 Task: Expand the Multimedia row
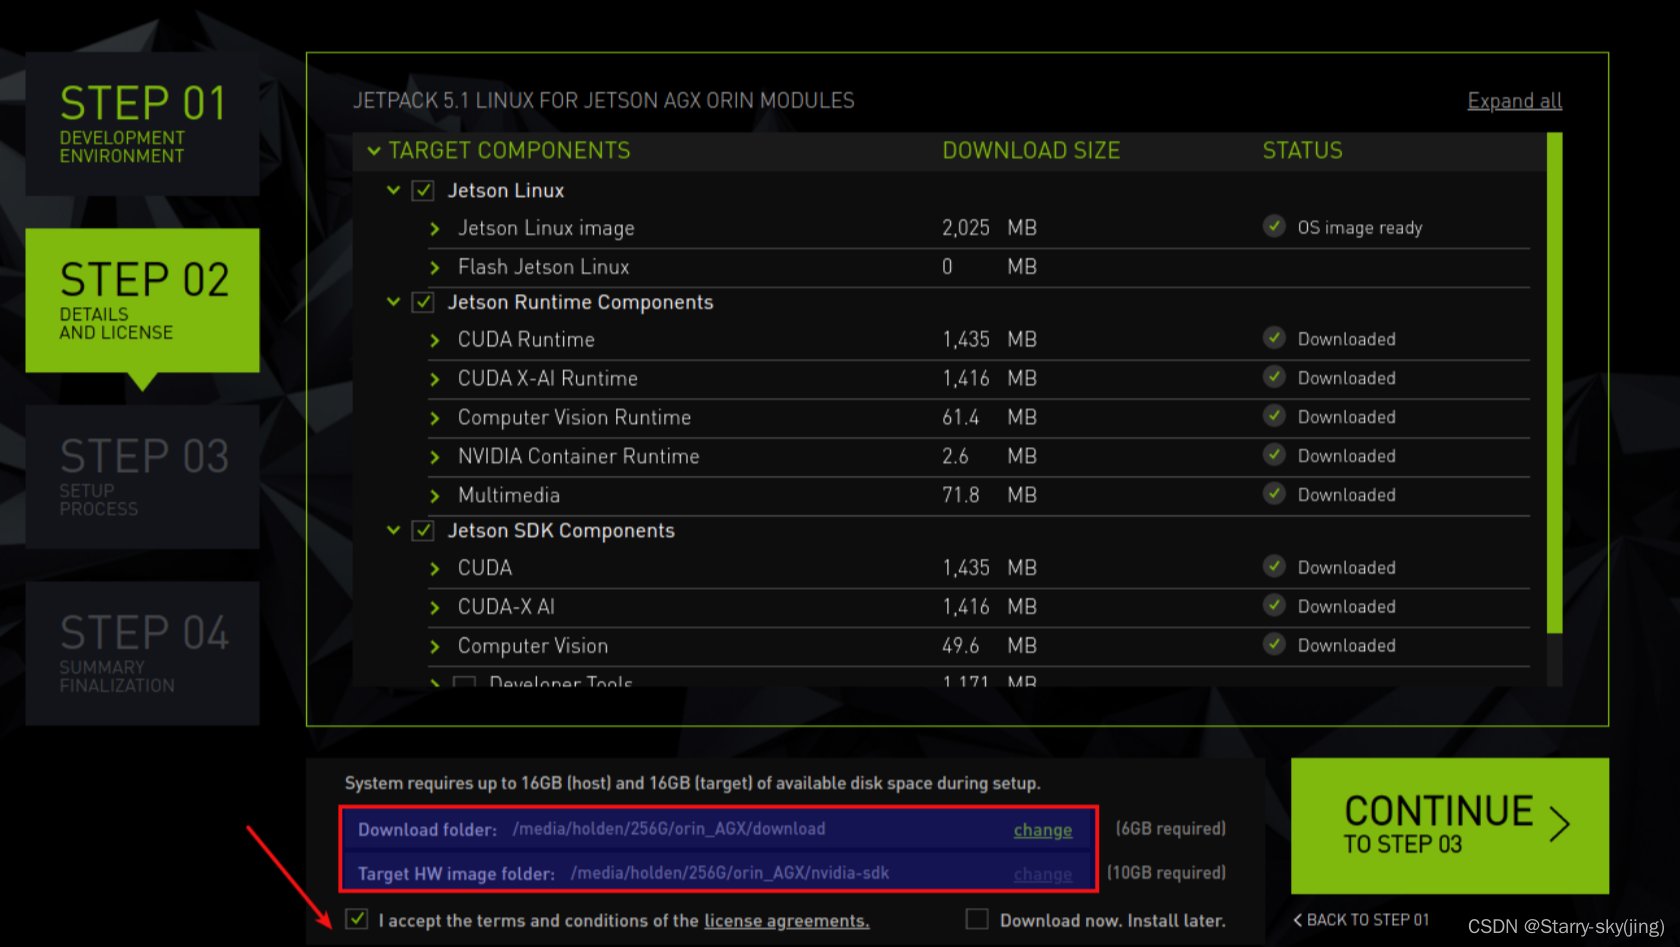(x=434, y=497)
